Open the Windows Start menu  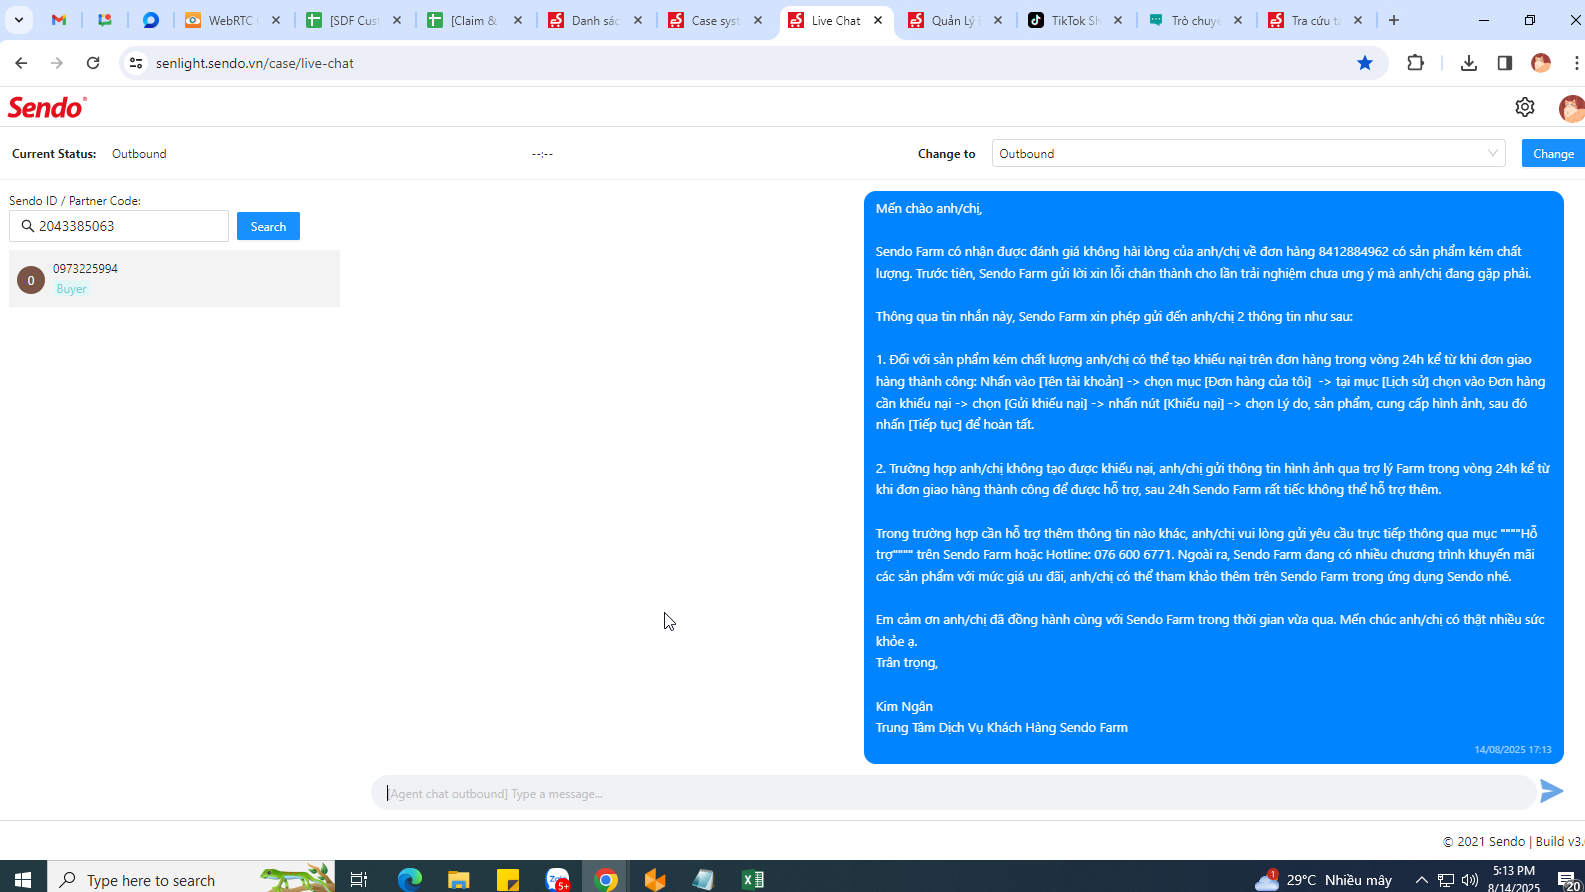[x=23, y=879]
